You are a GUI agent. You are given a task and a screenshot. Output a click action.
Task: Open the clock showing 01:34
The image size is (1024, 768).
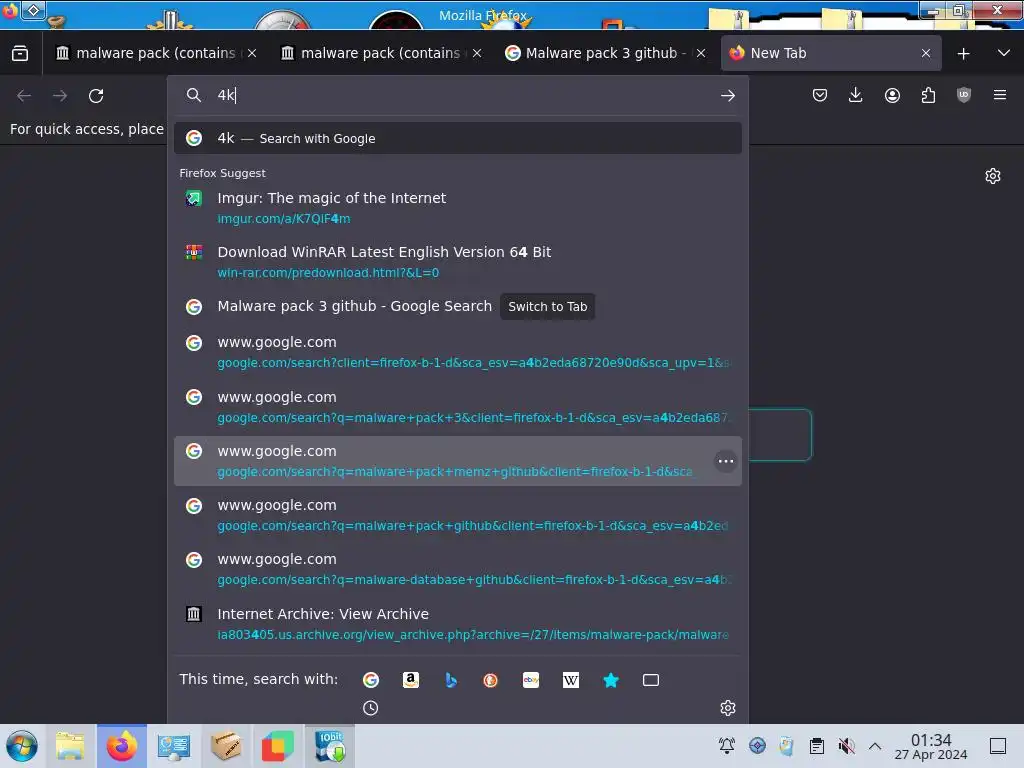[931, 746]
